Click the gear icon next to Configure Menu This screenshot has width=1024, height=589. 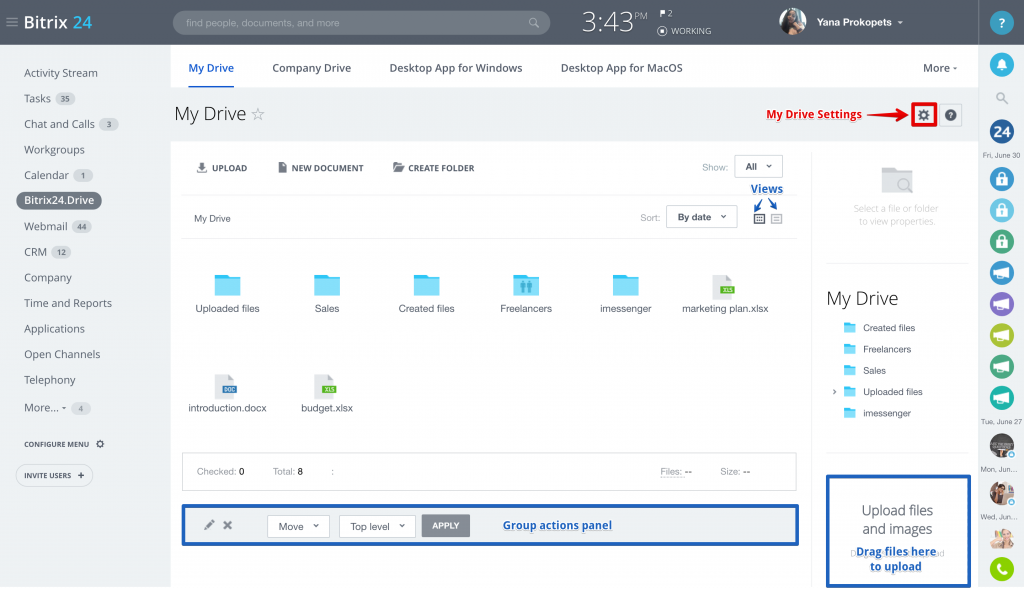[x=100, y=444]
